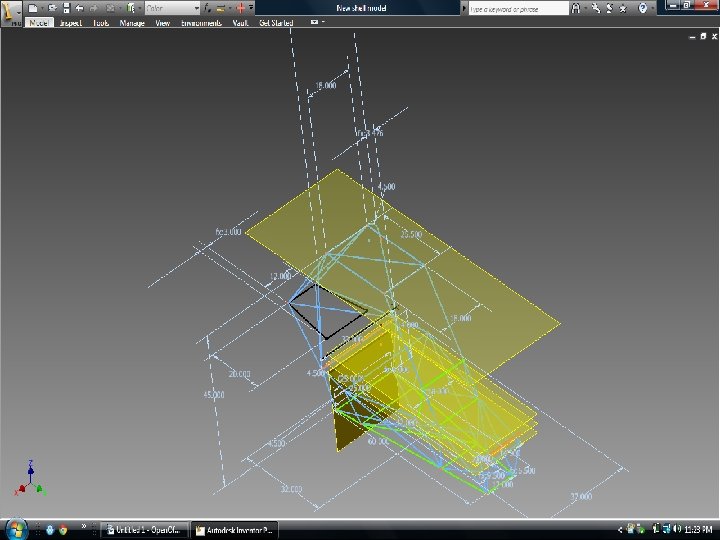The image size is (720, 540).
Task: Open the Environments ribbon tab
Action: [x=201, y=22]
